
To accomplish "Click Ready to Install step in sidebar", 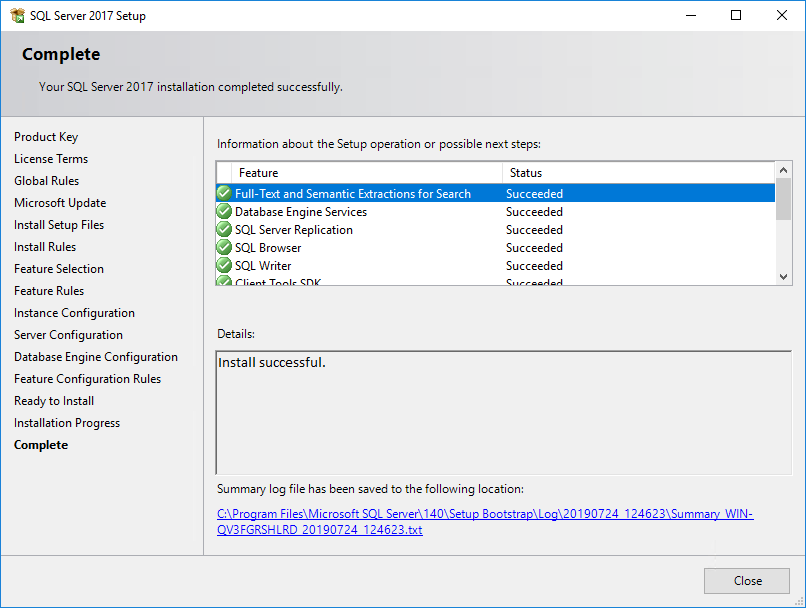I will point(54,401).
